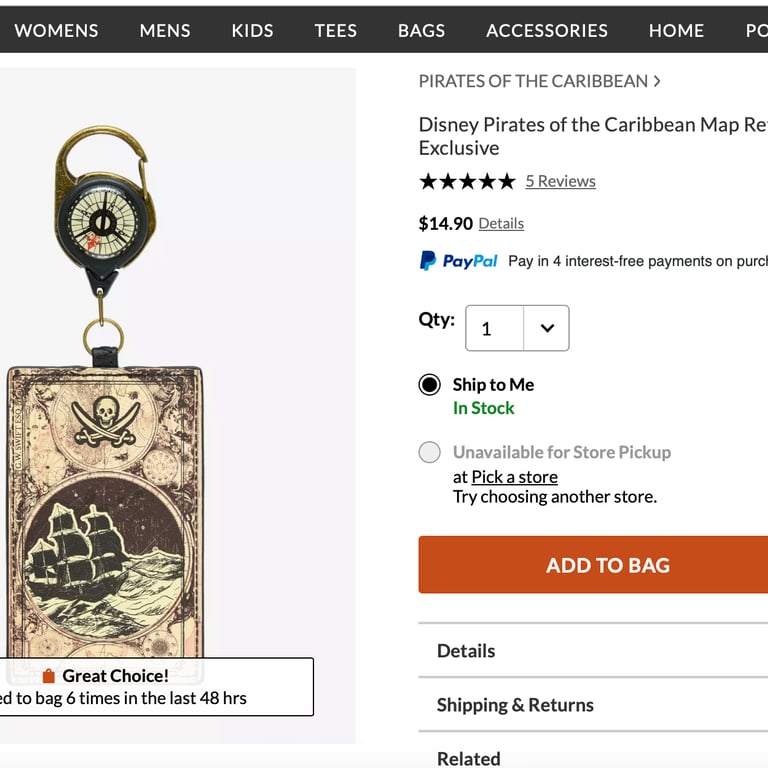Screen dimensions: 768x768
Task: Click the PayPal logo
Action: coord(458,261)
